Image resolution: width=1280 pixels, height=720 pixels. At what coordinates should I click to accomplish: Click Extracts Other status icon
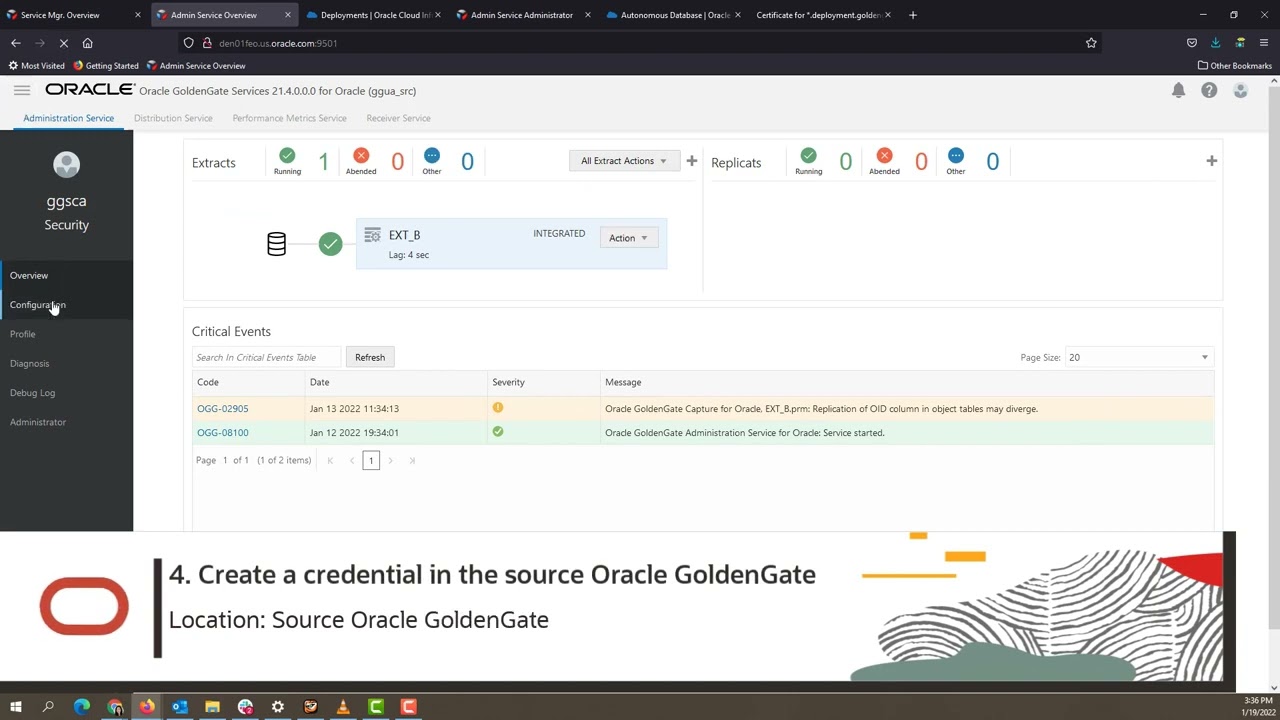pyautogui.click(x=431, y=155)
